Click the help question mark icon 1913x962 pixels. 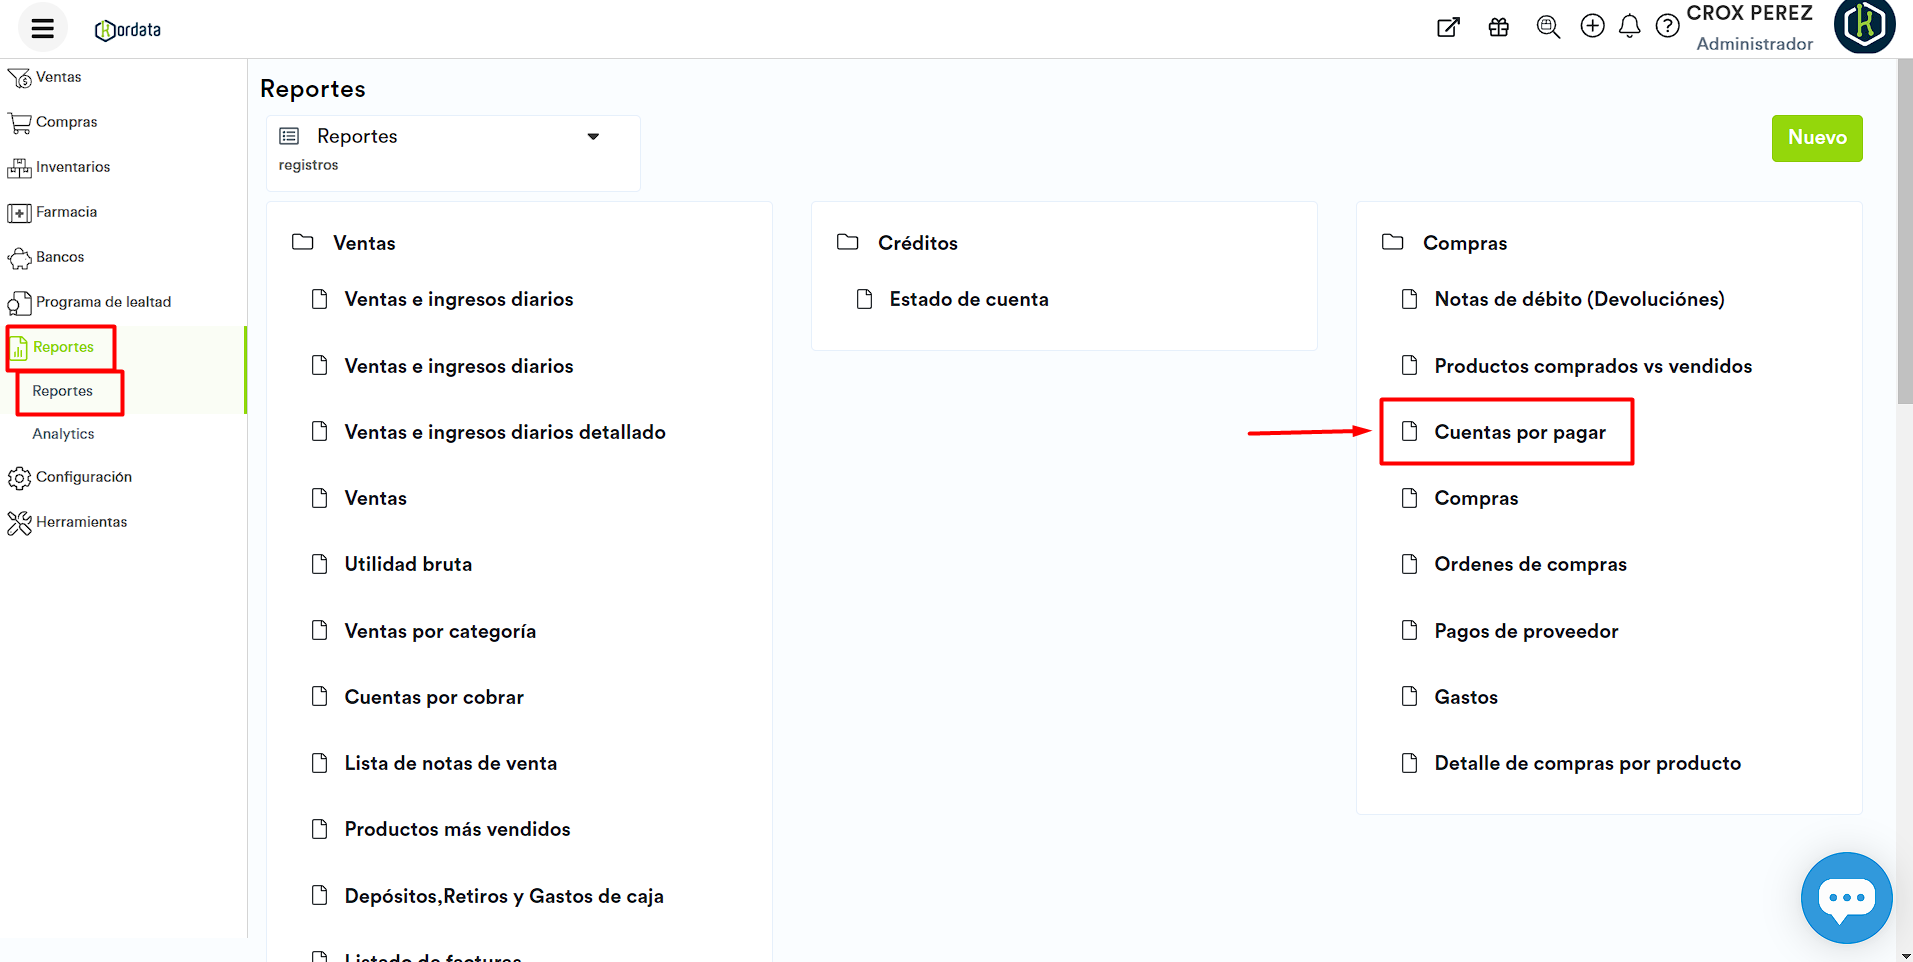point(1667,26)
